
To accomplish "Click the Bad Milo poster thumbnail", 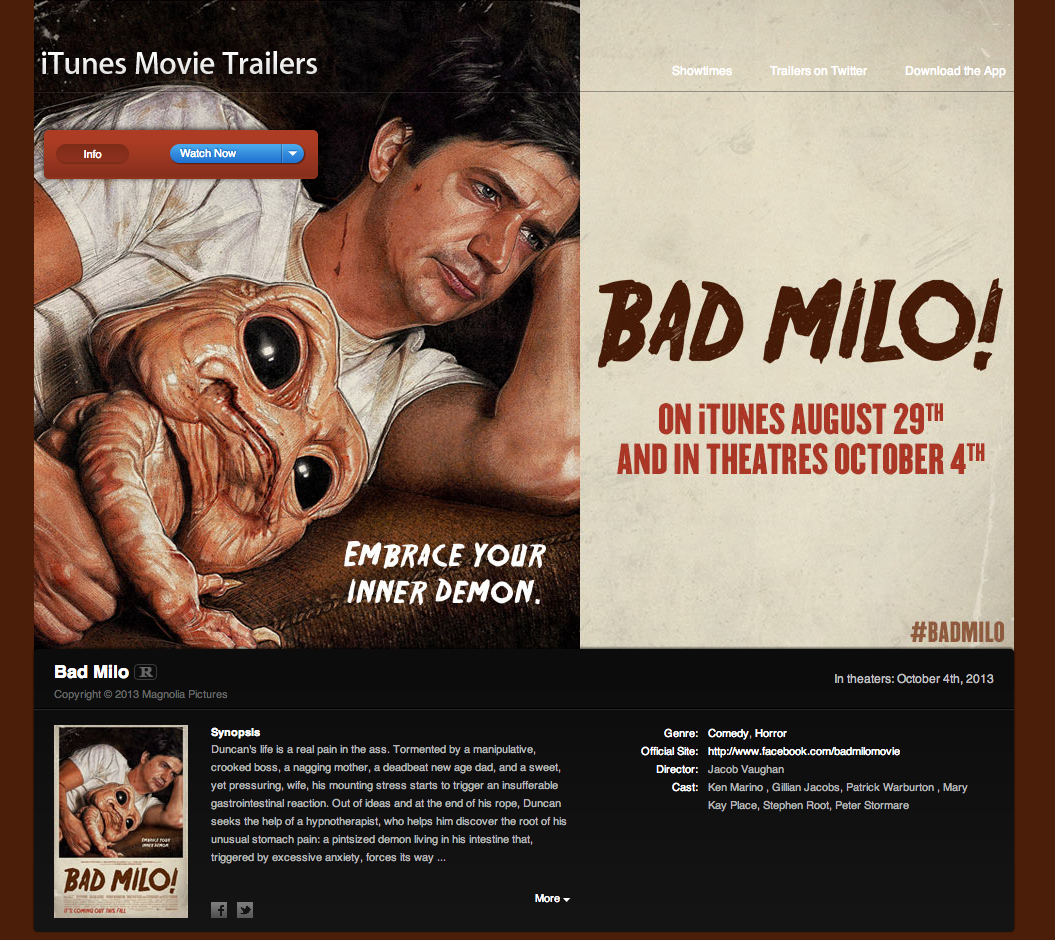I will [x=121, y=821].
